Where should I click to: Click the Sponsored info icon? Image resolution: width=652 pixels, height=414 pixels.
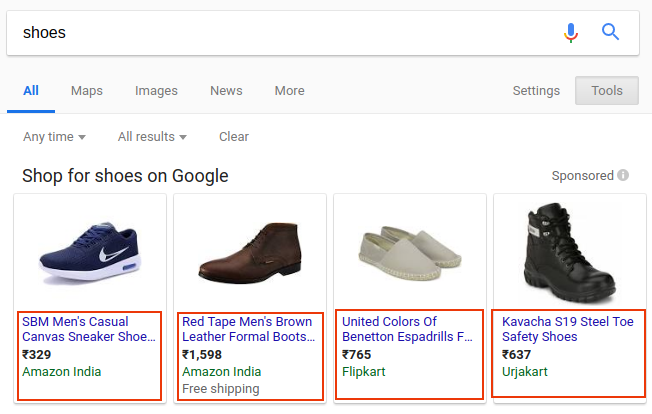tap(623, 175)
